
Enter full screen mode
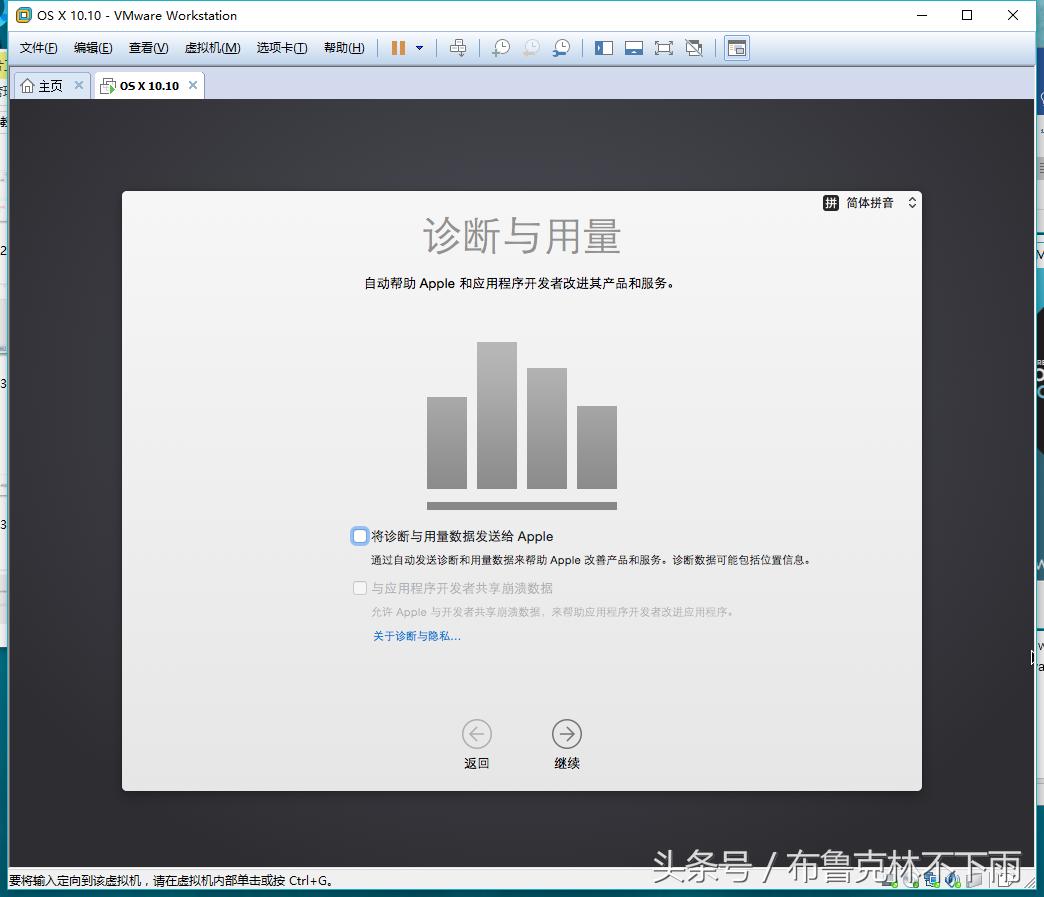pos(664,47)
